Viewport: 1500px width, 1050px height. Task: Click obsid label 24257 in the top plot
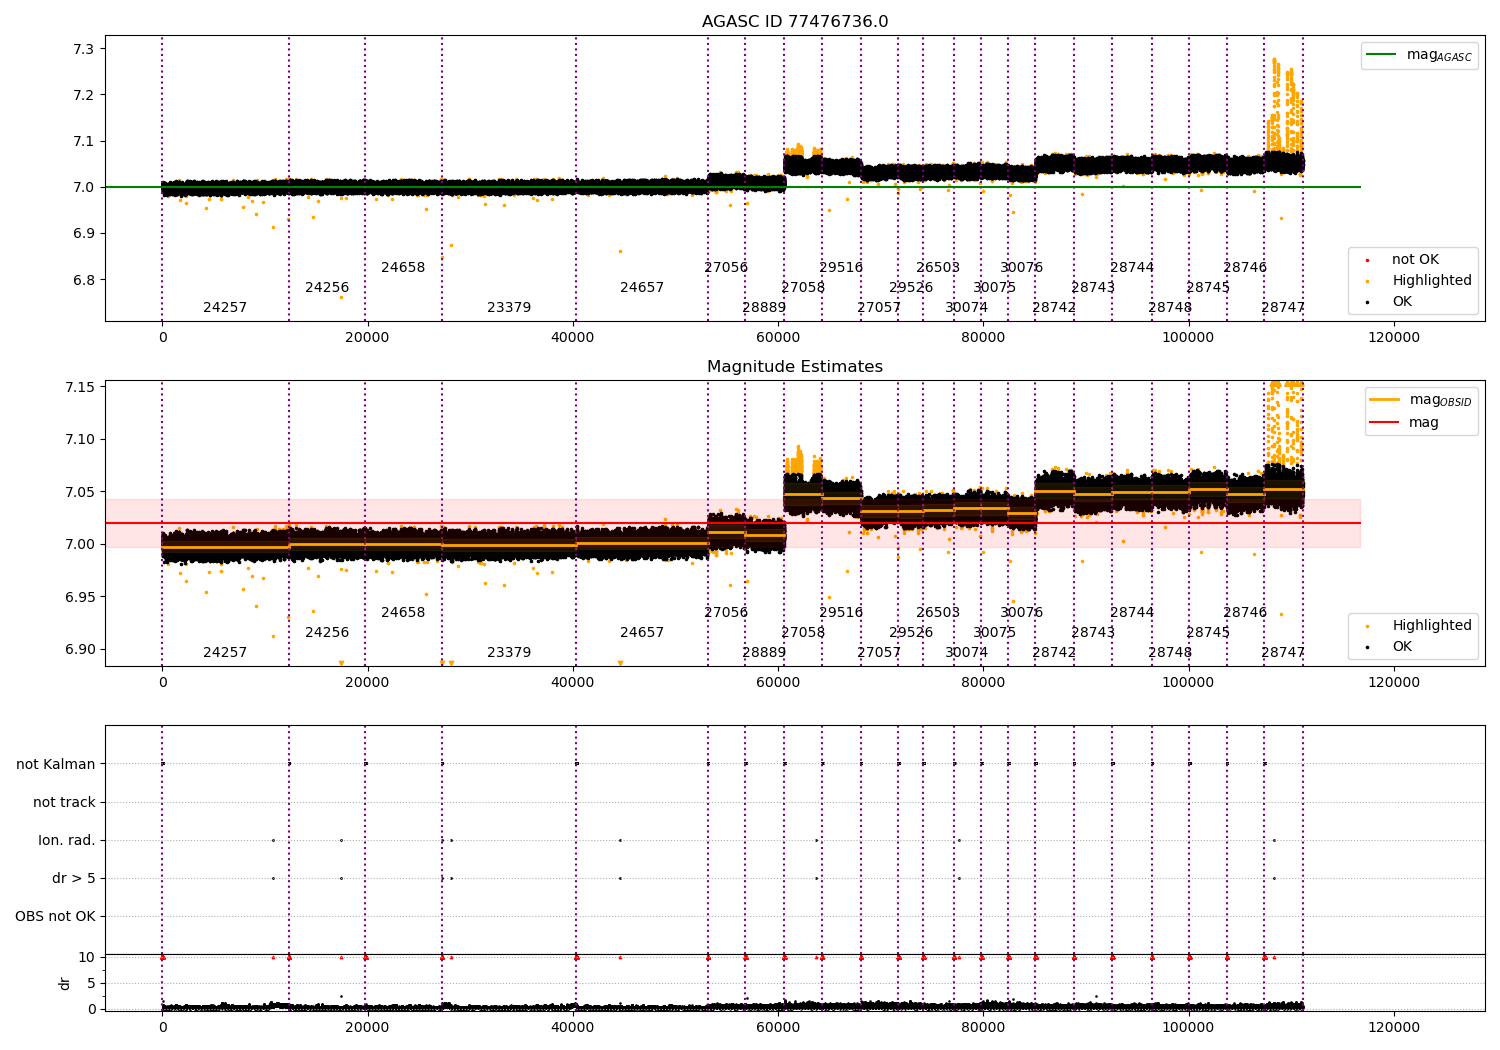pyautogui.click(x=225, y=308)
